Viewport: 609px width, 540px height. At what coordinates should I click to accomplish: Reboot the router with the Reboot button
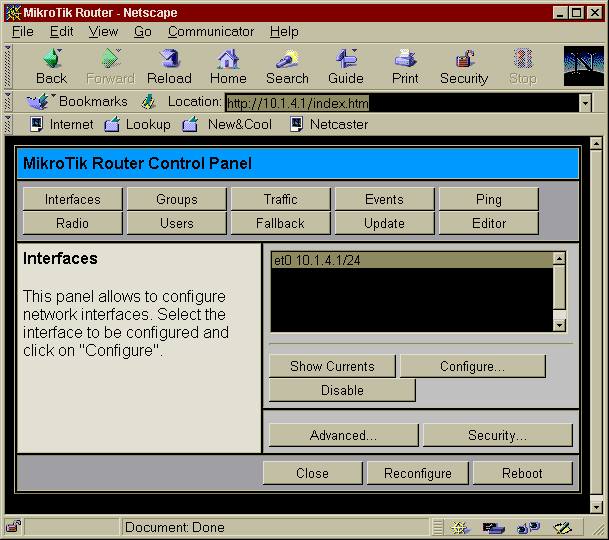pos(522,473)
